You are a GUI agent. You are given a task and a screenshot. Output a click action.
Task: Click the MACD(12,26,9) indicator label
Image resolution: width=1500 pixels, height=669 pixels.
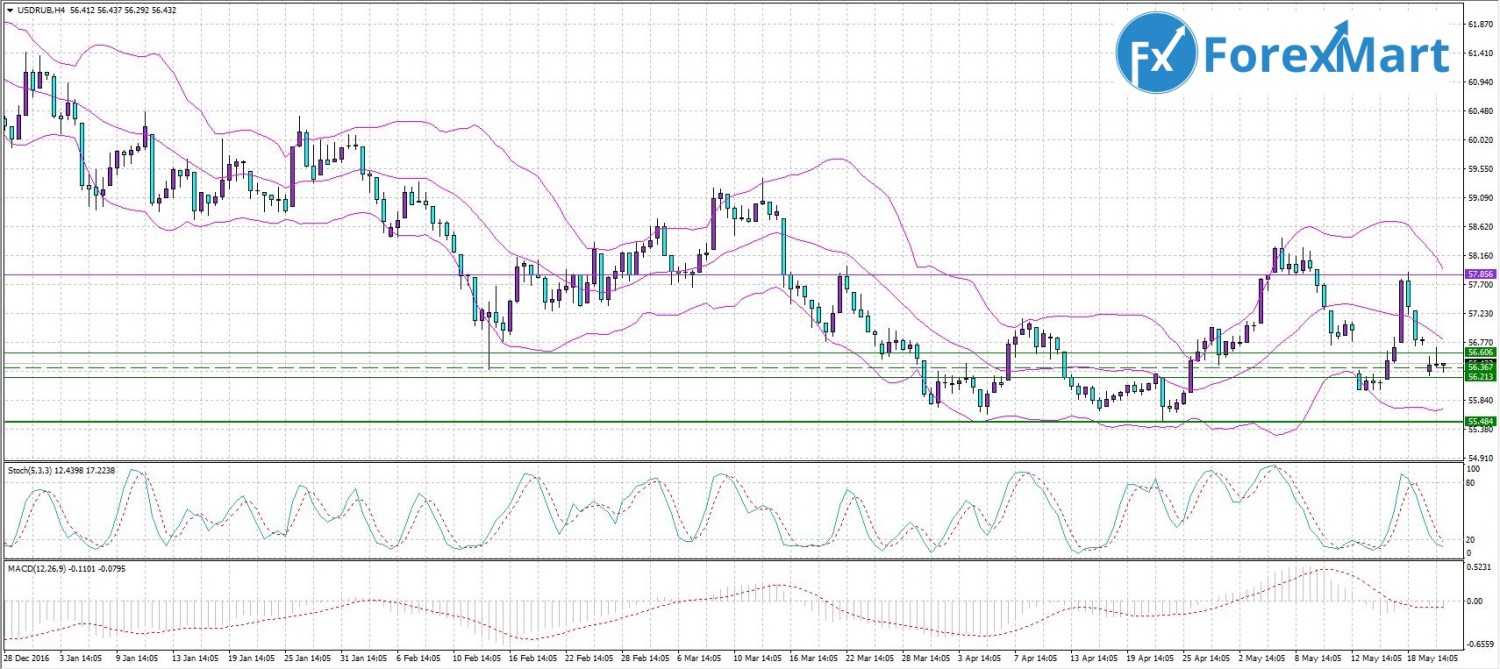(x=38, y=568)
